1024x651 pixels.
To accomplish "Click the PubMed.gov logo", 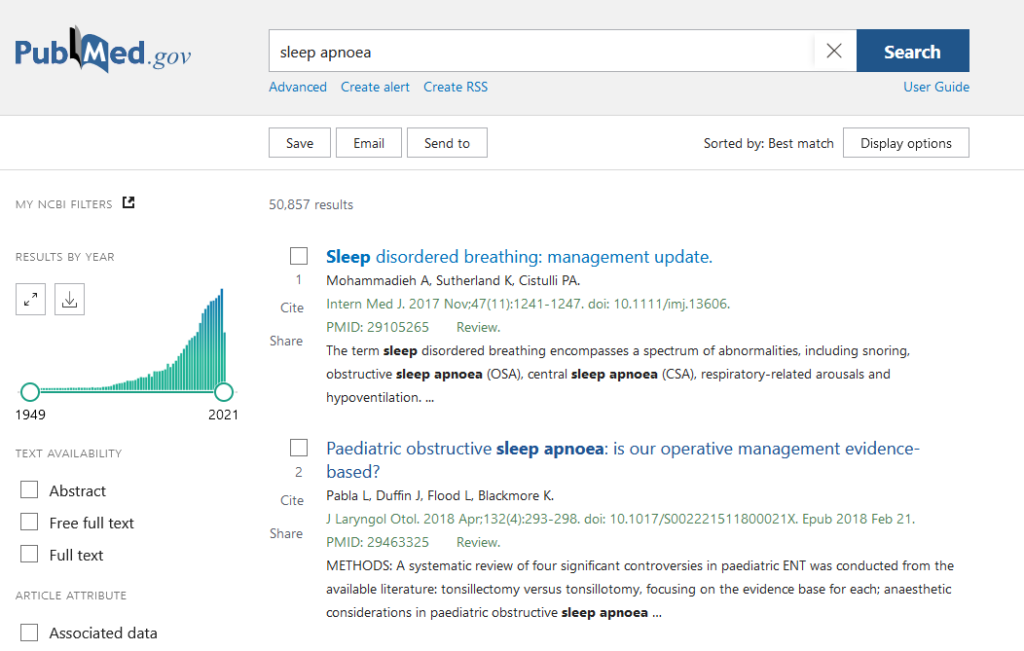I will pos(103,53).
